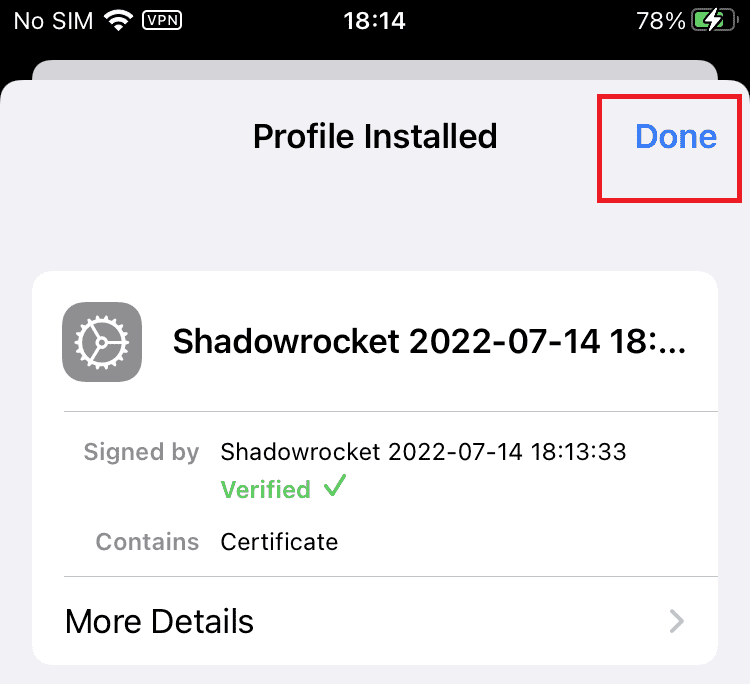Click empty space in the sheet below the profile card
752x684 pixels.
[375, 675]
